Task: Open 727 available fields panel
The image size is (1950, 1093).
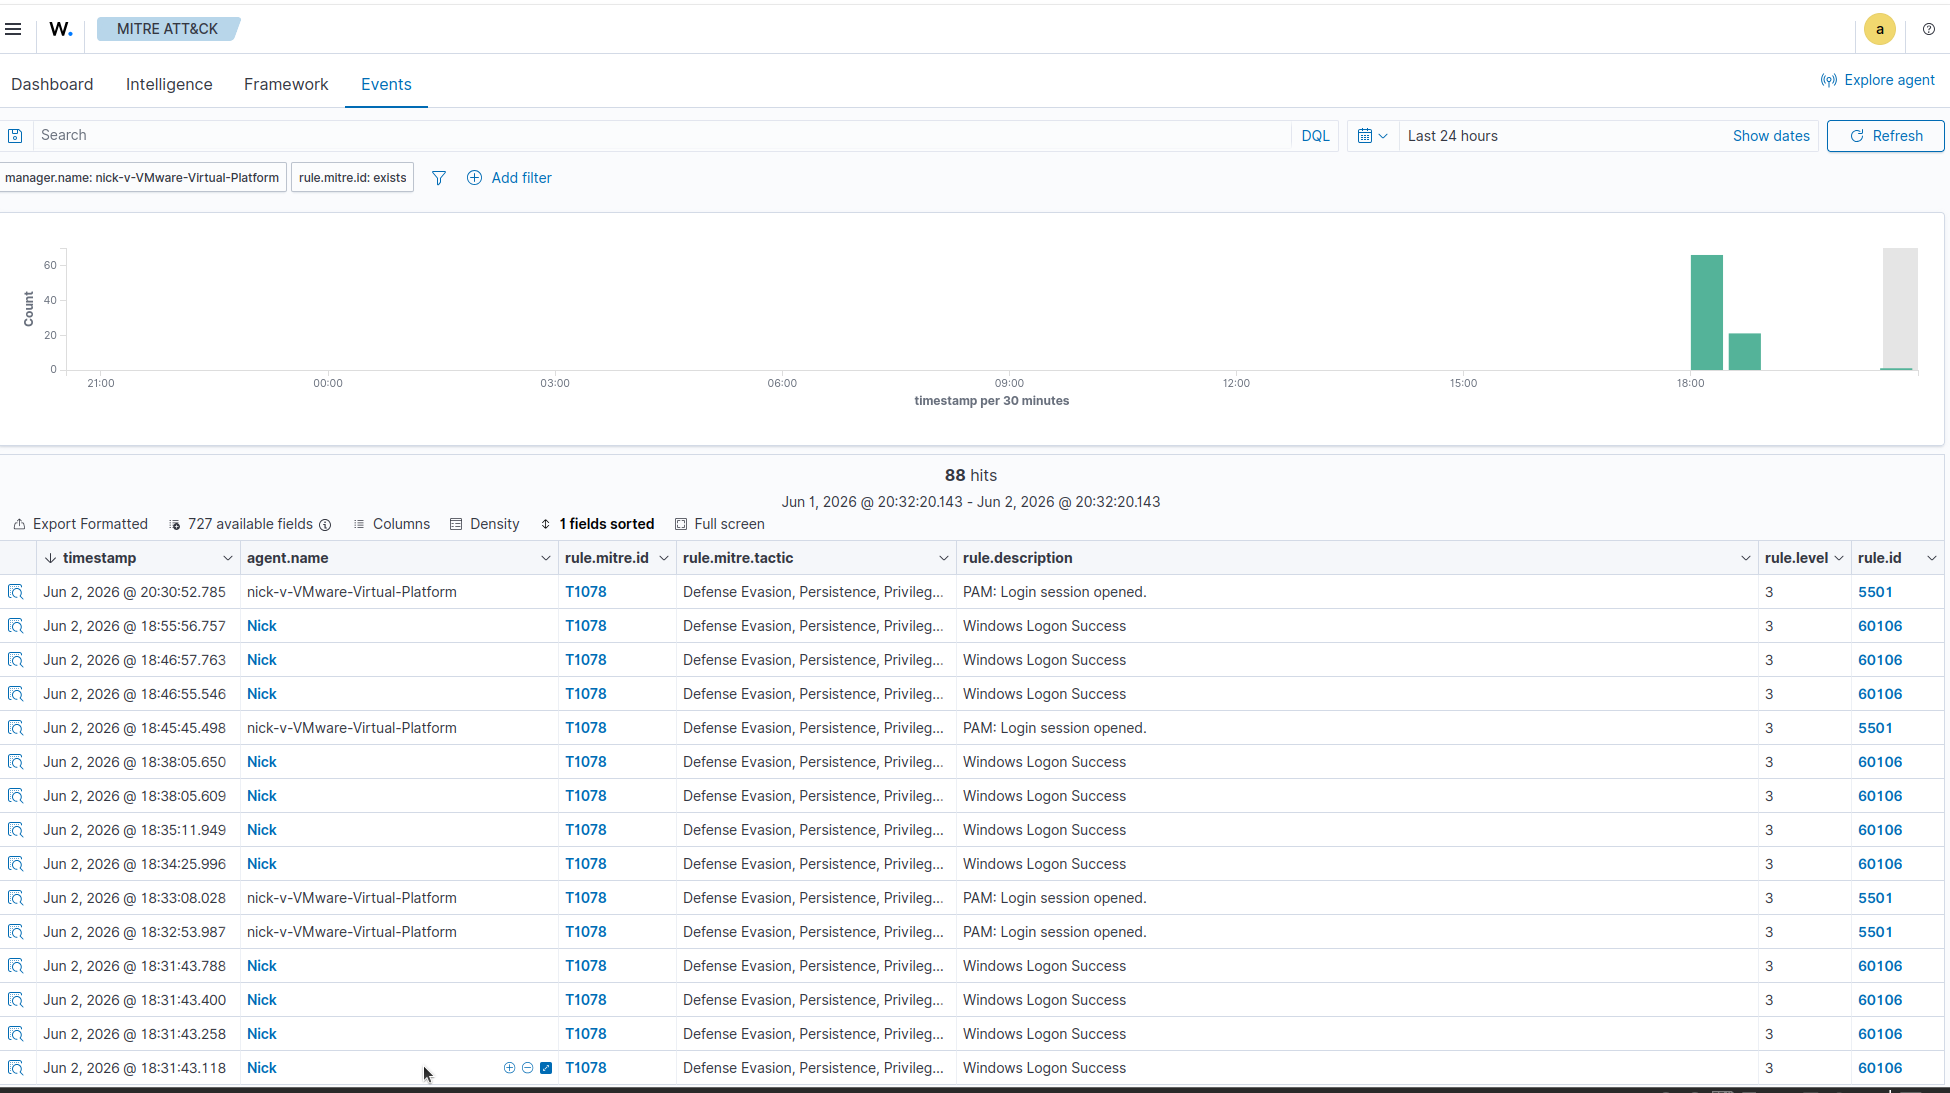Action: [250, 524]
